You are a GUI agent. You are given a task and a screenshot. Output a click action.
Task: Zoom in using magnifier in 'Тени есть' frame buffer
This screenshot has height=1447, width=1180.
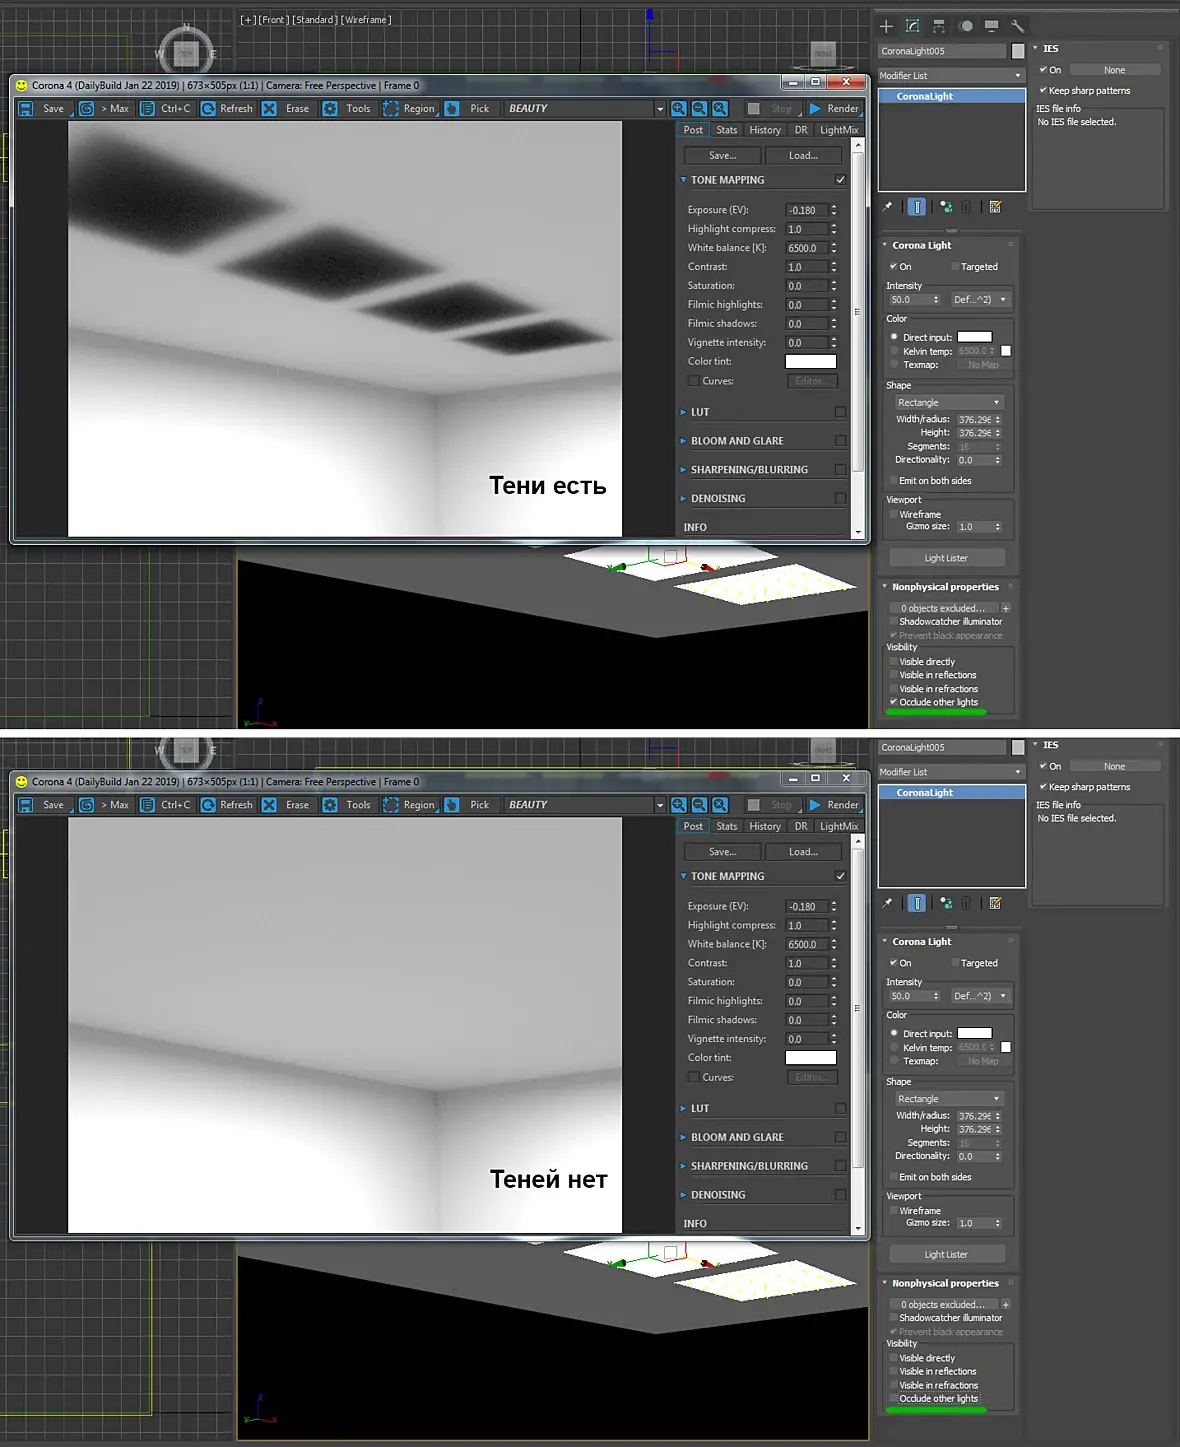pyautogui.click(x=679, y=108)
